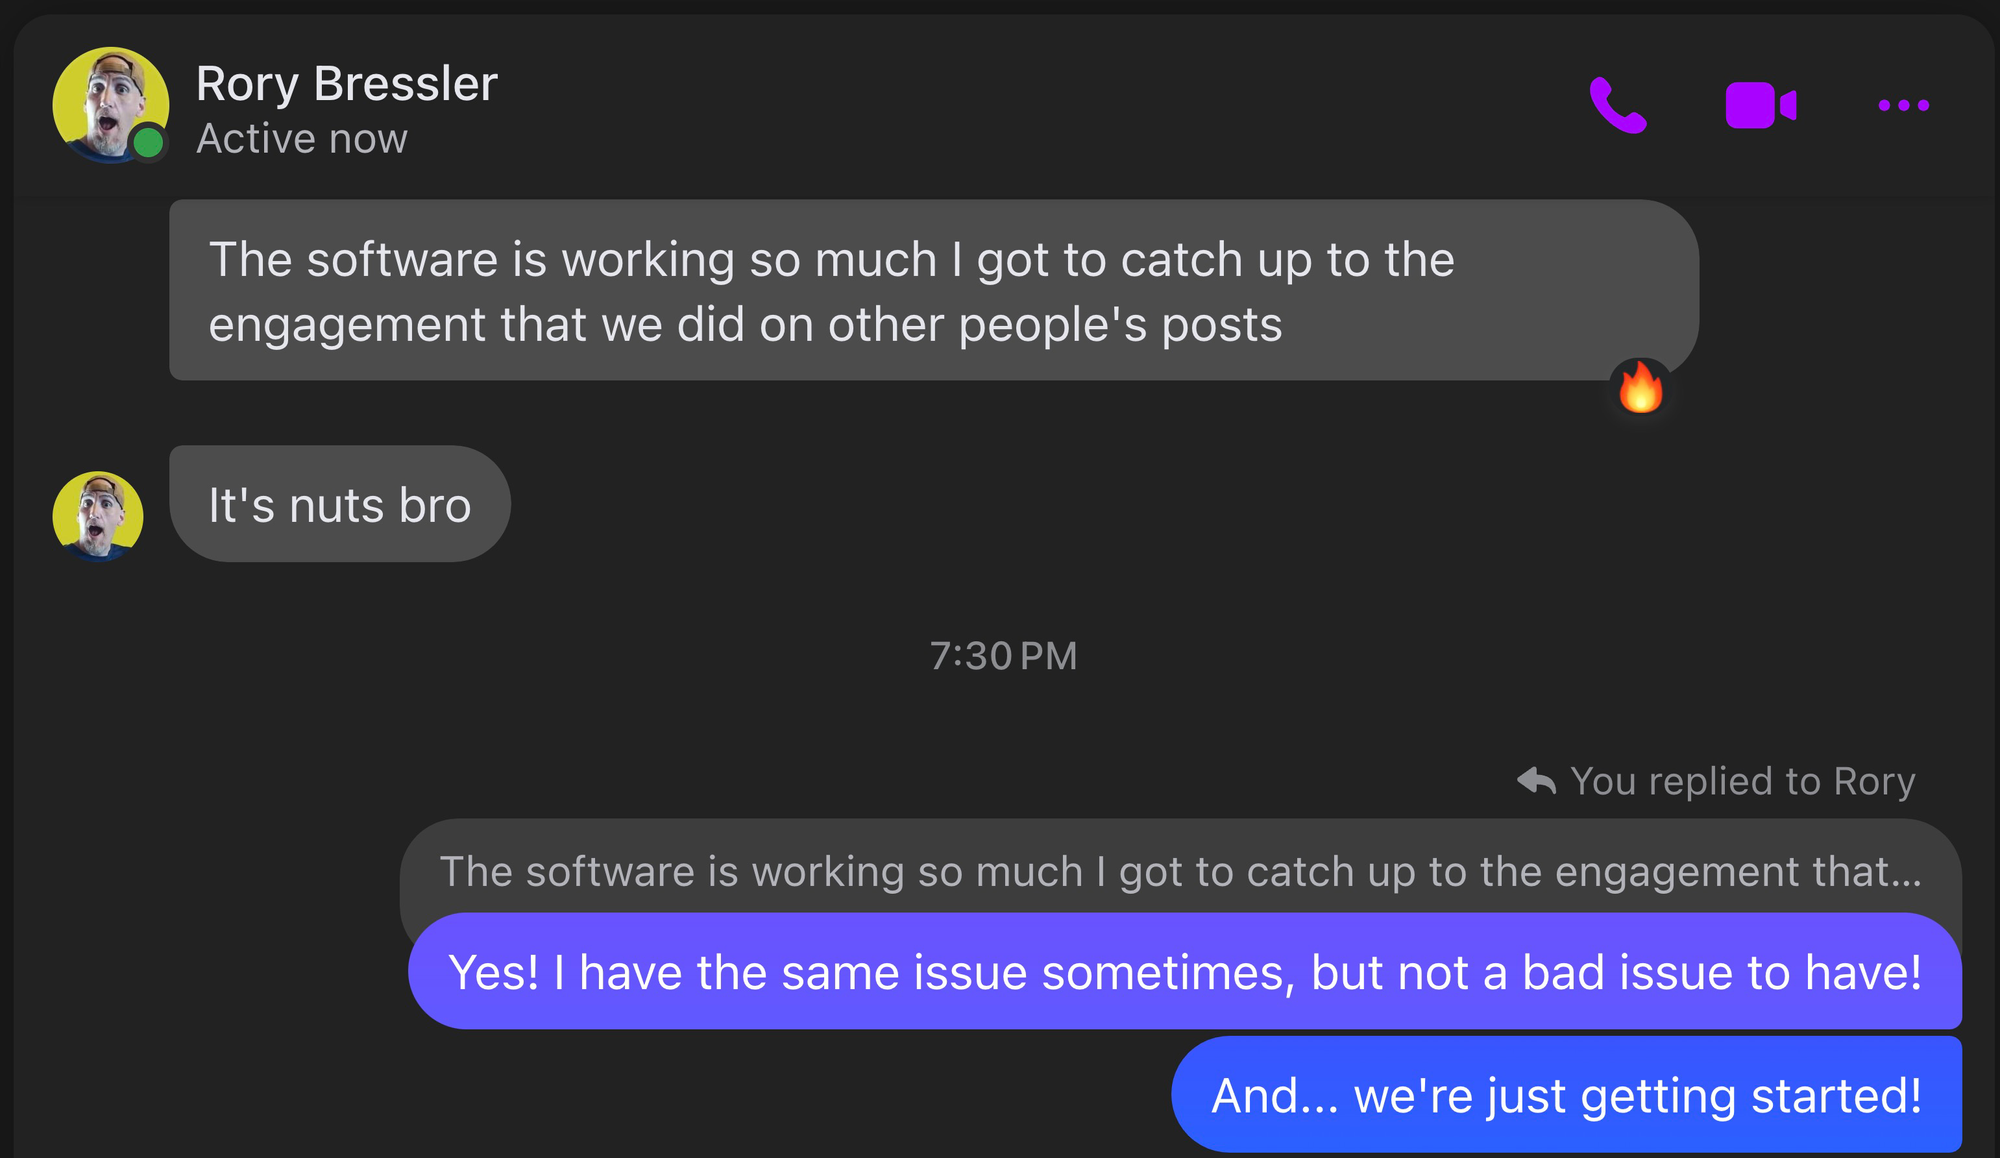Click the small avatar beside "It's nuts bro"

98,515
